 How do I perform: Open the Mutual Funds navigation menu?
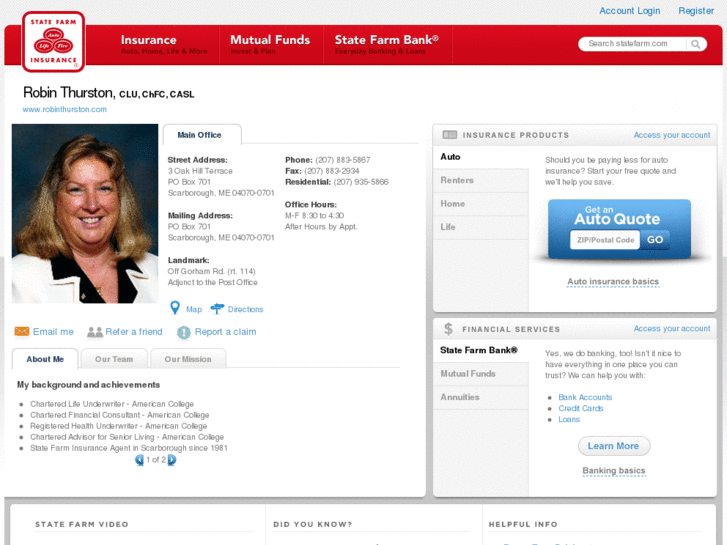point(270,45)
